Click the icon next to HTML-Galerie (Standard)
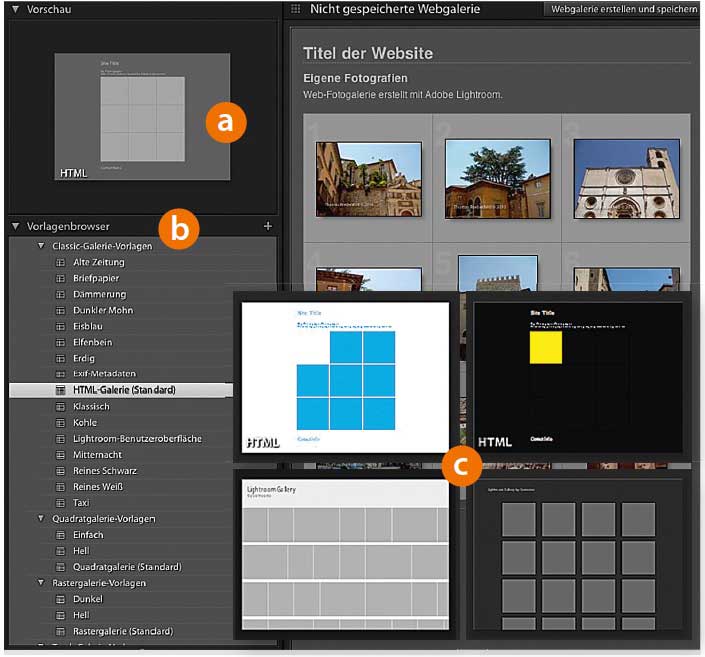Screen dimensions: 705x657 pos(59,390)
